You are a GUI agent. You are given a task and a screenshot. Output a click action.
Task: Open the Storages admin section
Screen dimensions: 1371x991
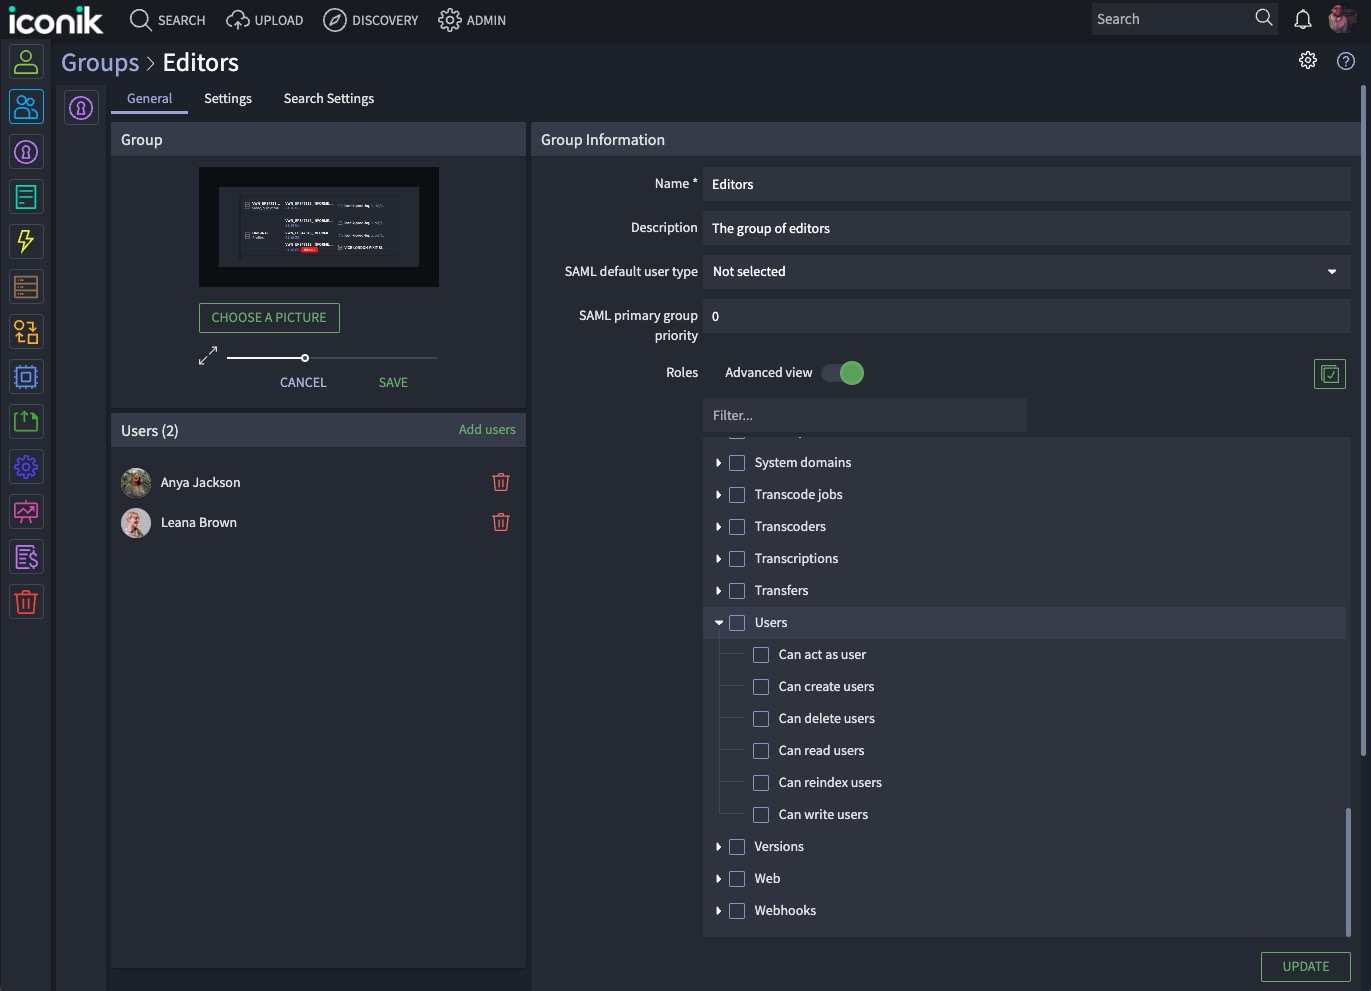(26, 286)
